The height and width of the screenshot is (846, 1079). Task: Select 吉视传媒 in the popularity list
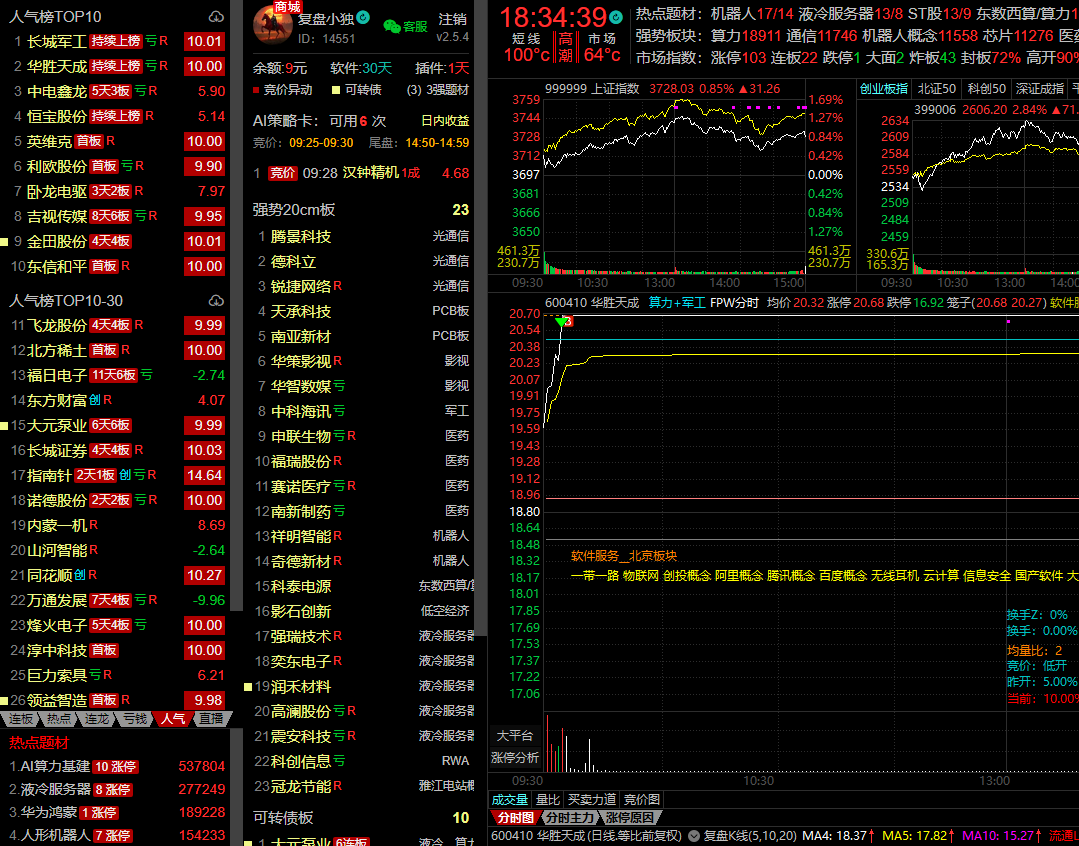tap(57, 216)
